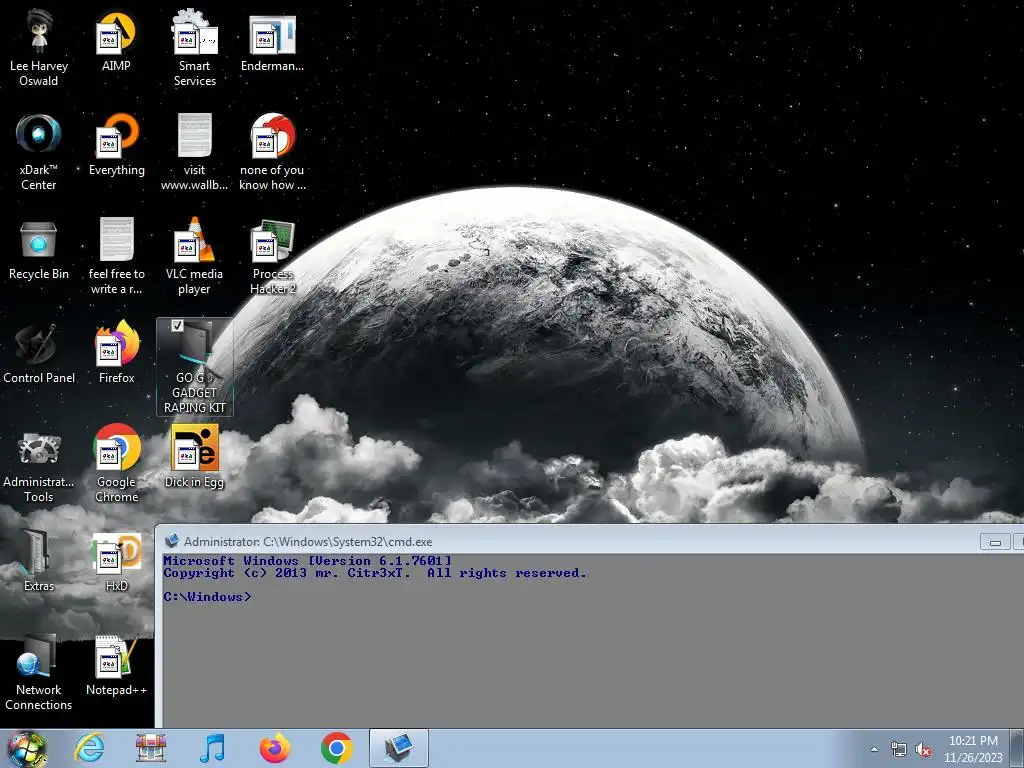Select the Network Connections icon
1024x768 pixels.
pos(39,673)
